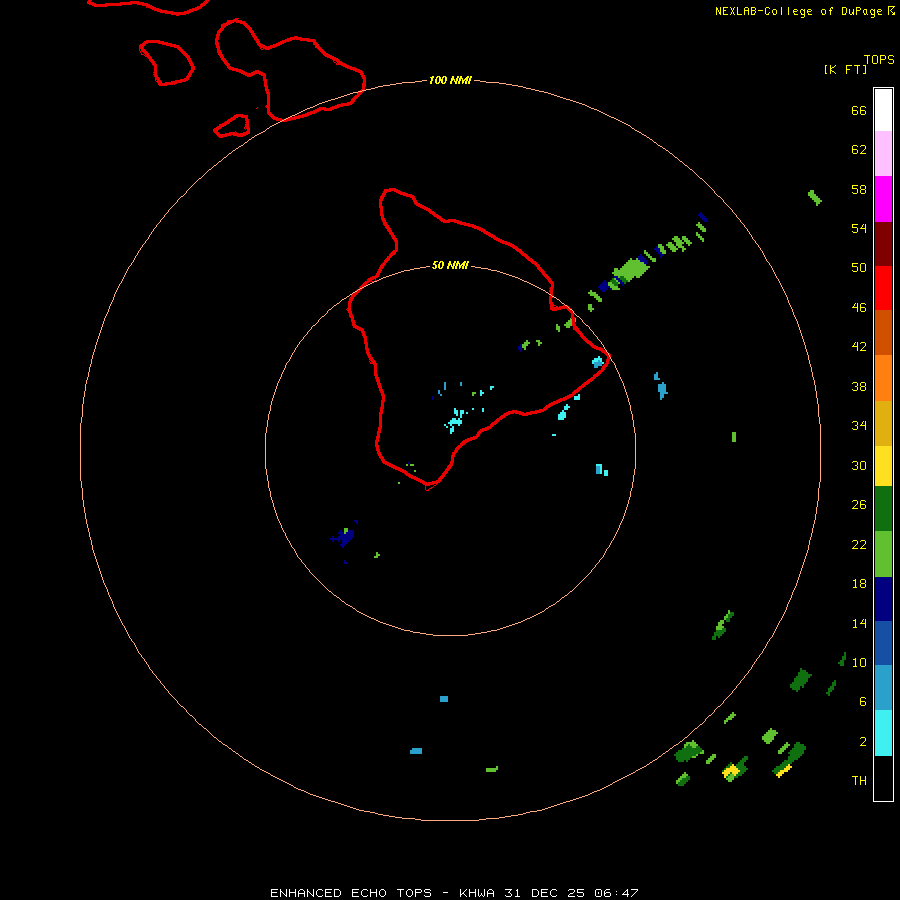Click the '22' legend value

pyautogui.click(x=859, y=545)
